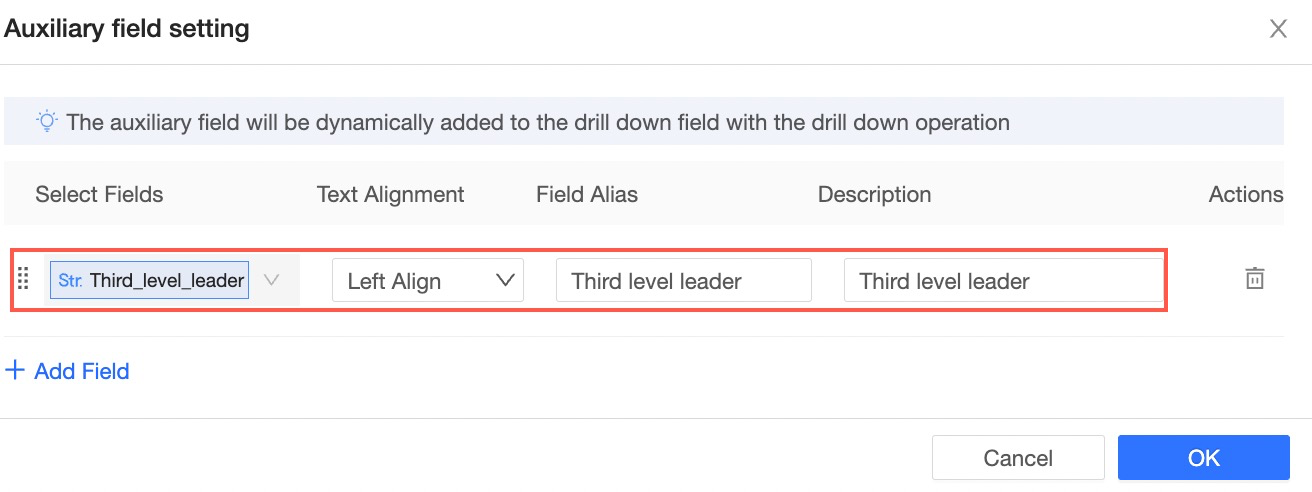1312x492 pixels.
Task: Confirm with the OK button
Action: 1203,458
